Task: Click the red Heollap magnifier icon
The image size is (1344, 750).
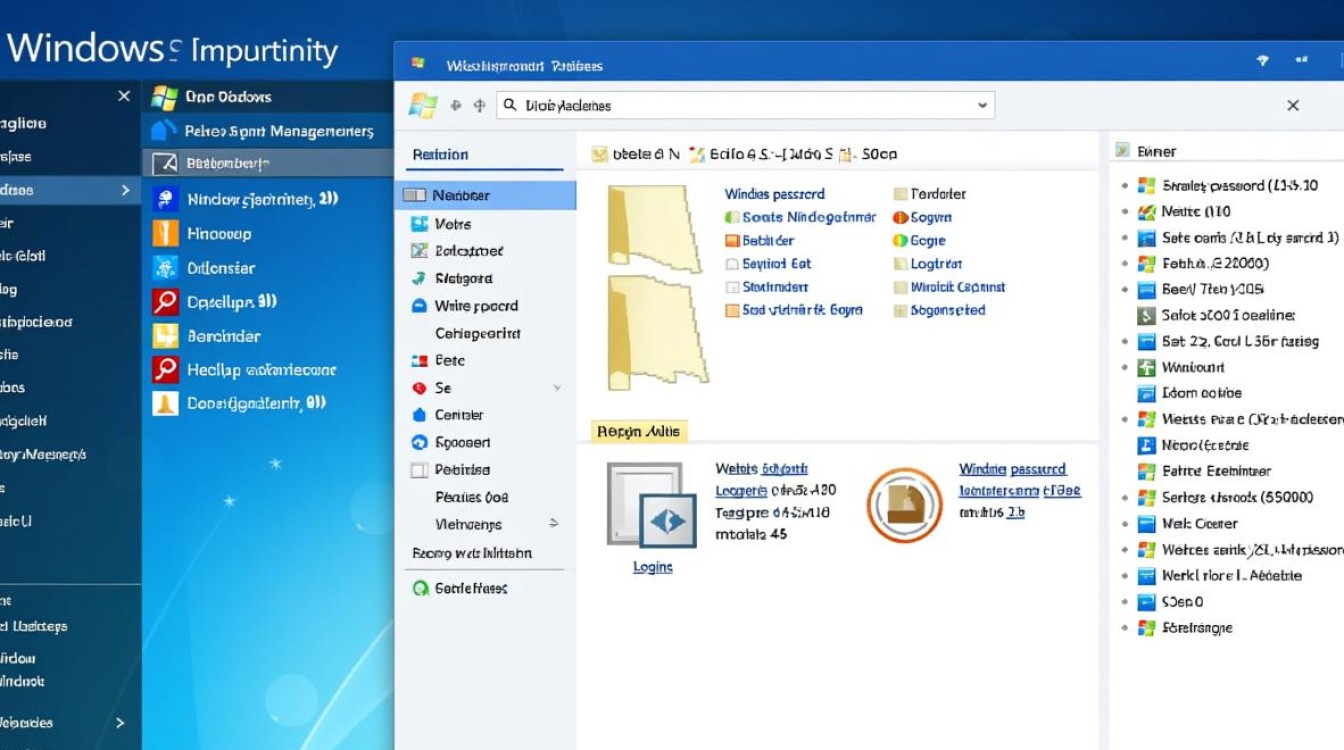Action: point(165,370)
